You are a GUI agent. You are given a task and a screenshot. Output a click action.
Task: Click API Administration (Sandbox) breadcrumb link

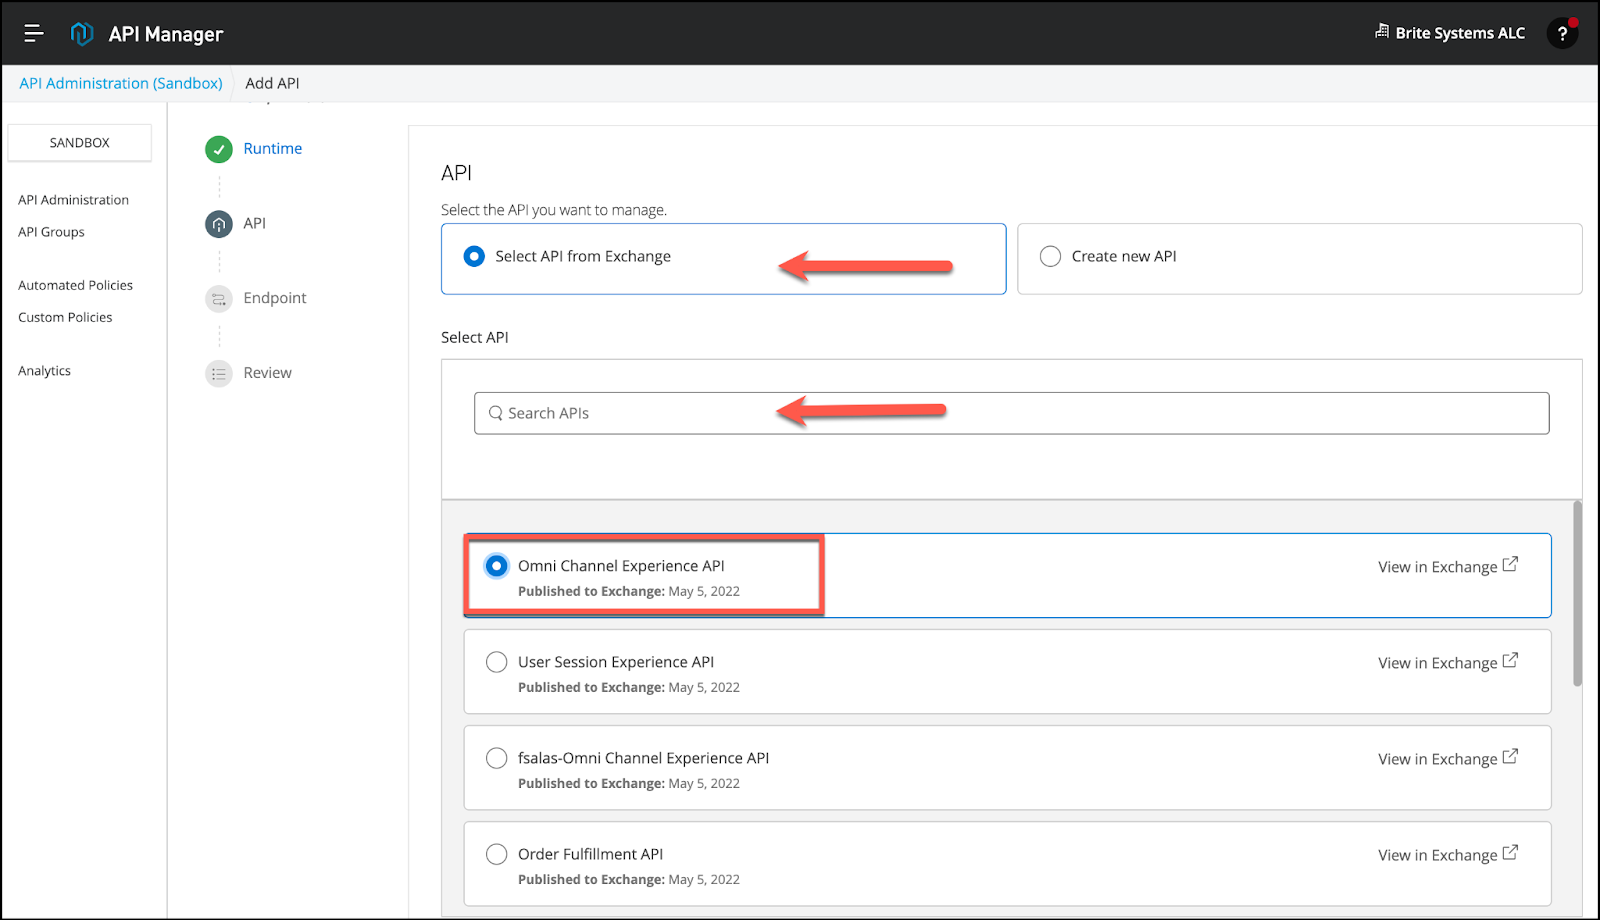pos(121,83)
